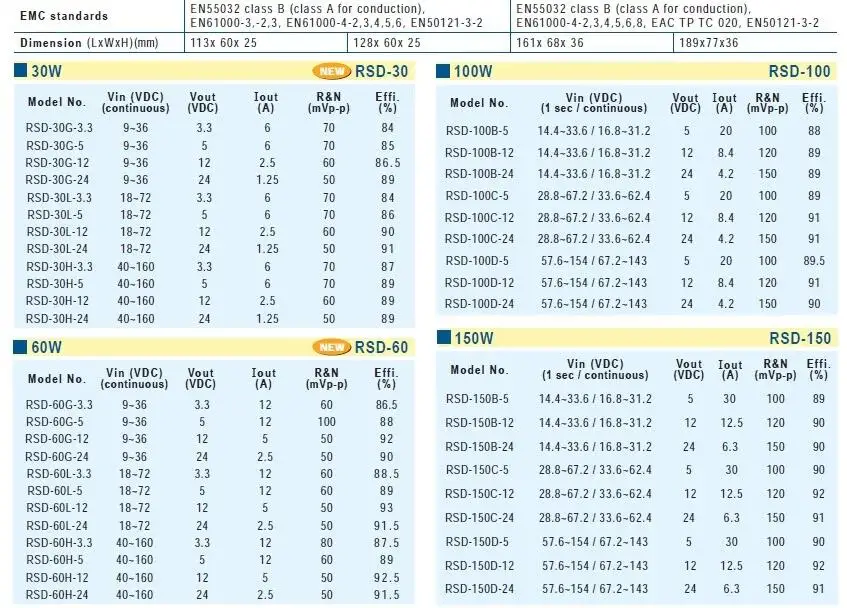Click model RSD-100D-5
This screenshot has height=608, width=847.
477,261
